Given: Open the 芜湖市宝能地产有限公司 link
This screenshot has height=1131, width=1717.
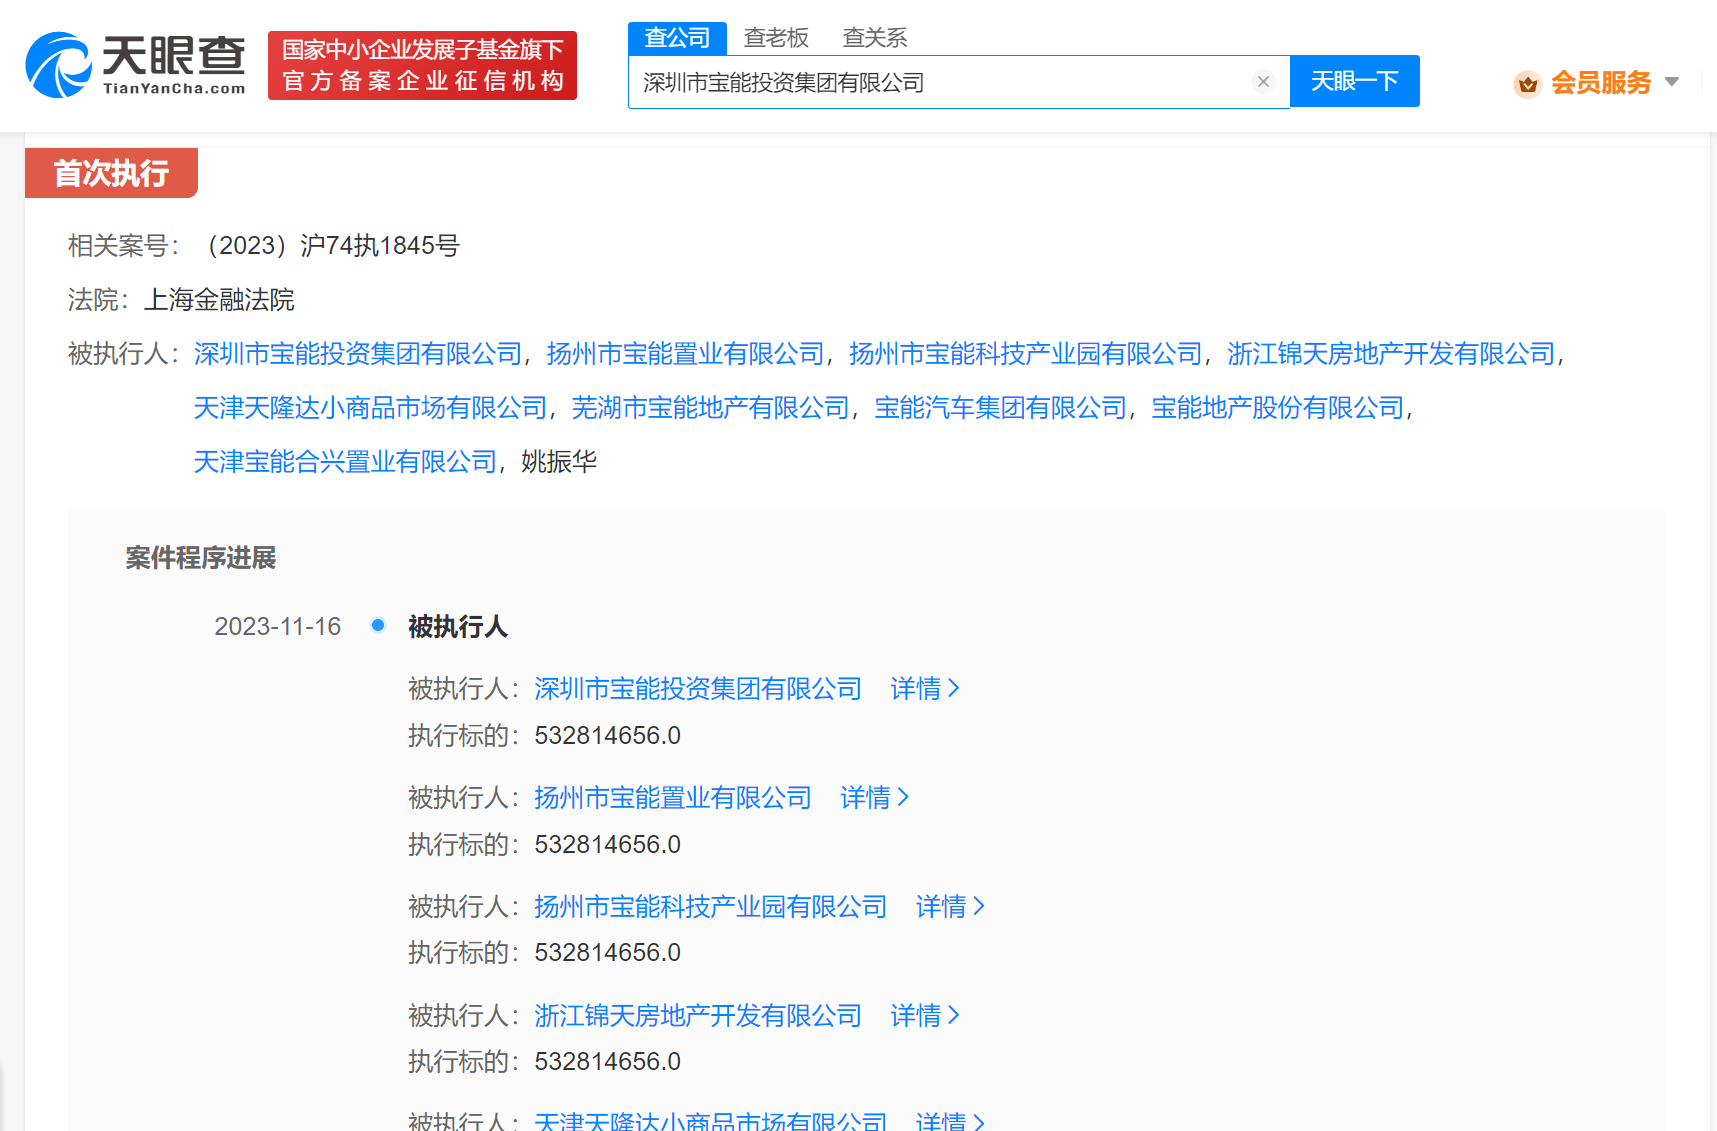Looking at the screenshot, I should pyautogui.click(x=710, y=408).
